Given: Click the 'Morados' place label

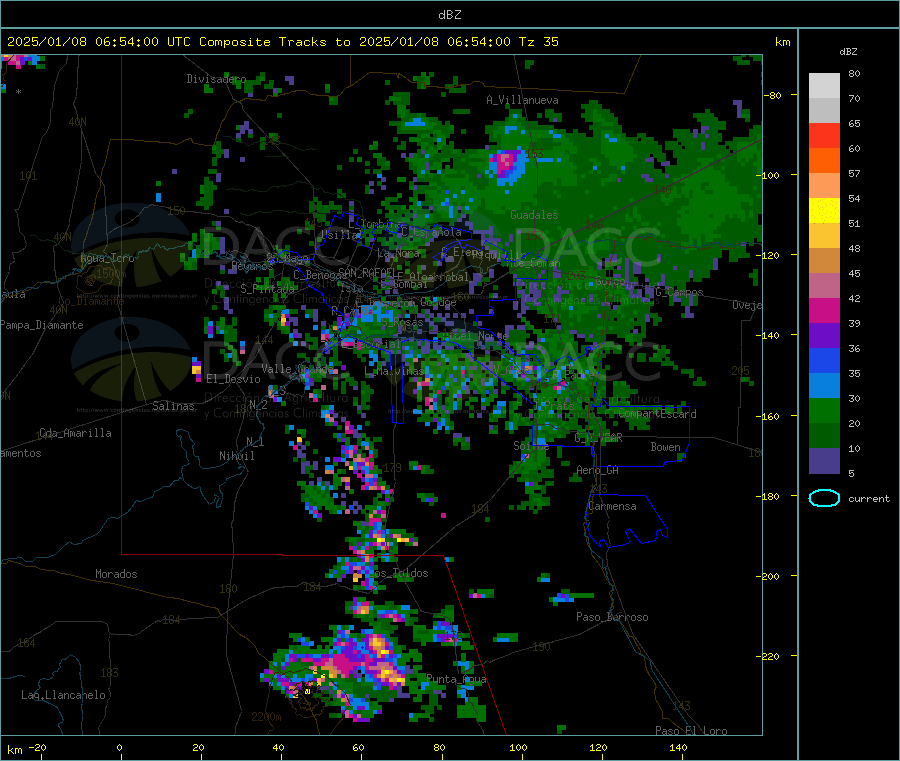Looking at the screenshot, I should pyautogui.click(x=116, y=574).
